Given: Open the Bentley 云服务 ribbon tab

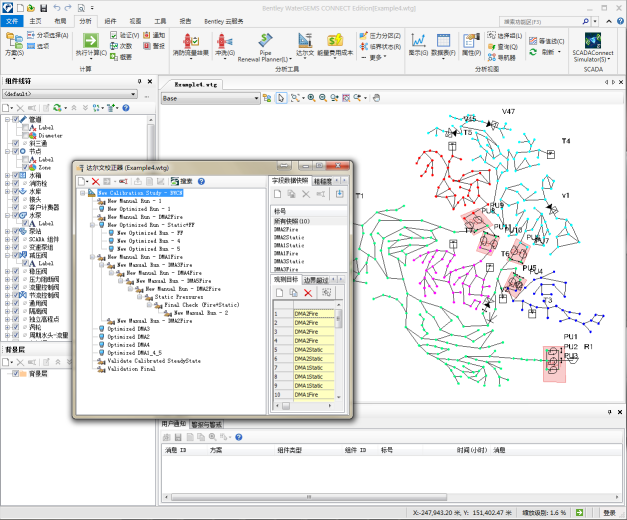Looking at the screenshot, I should point(224,21).
